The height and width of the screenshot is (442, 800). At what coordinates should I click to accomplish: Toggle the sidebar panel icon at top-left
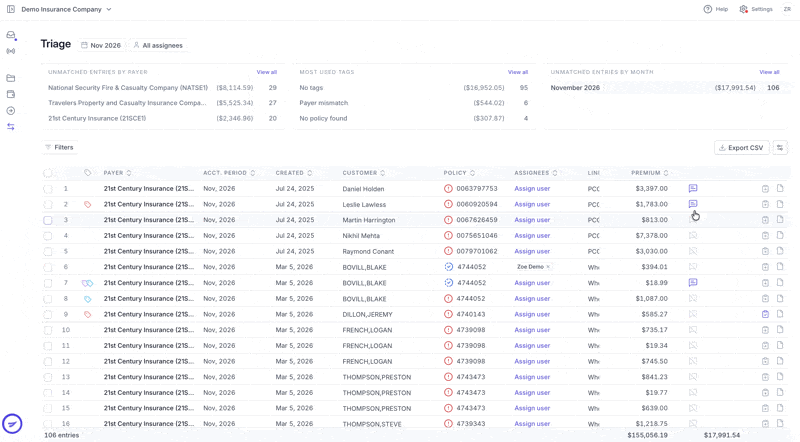tap(11, 9)
